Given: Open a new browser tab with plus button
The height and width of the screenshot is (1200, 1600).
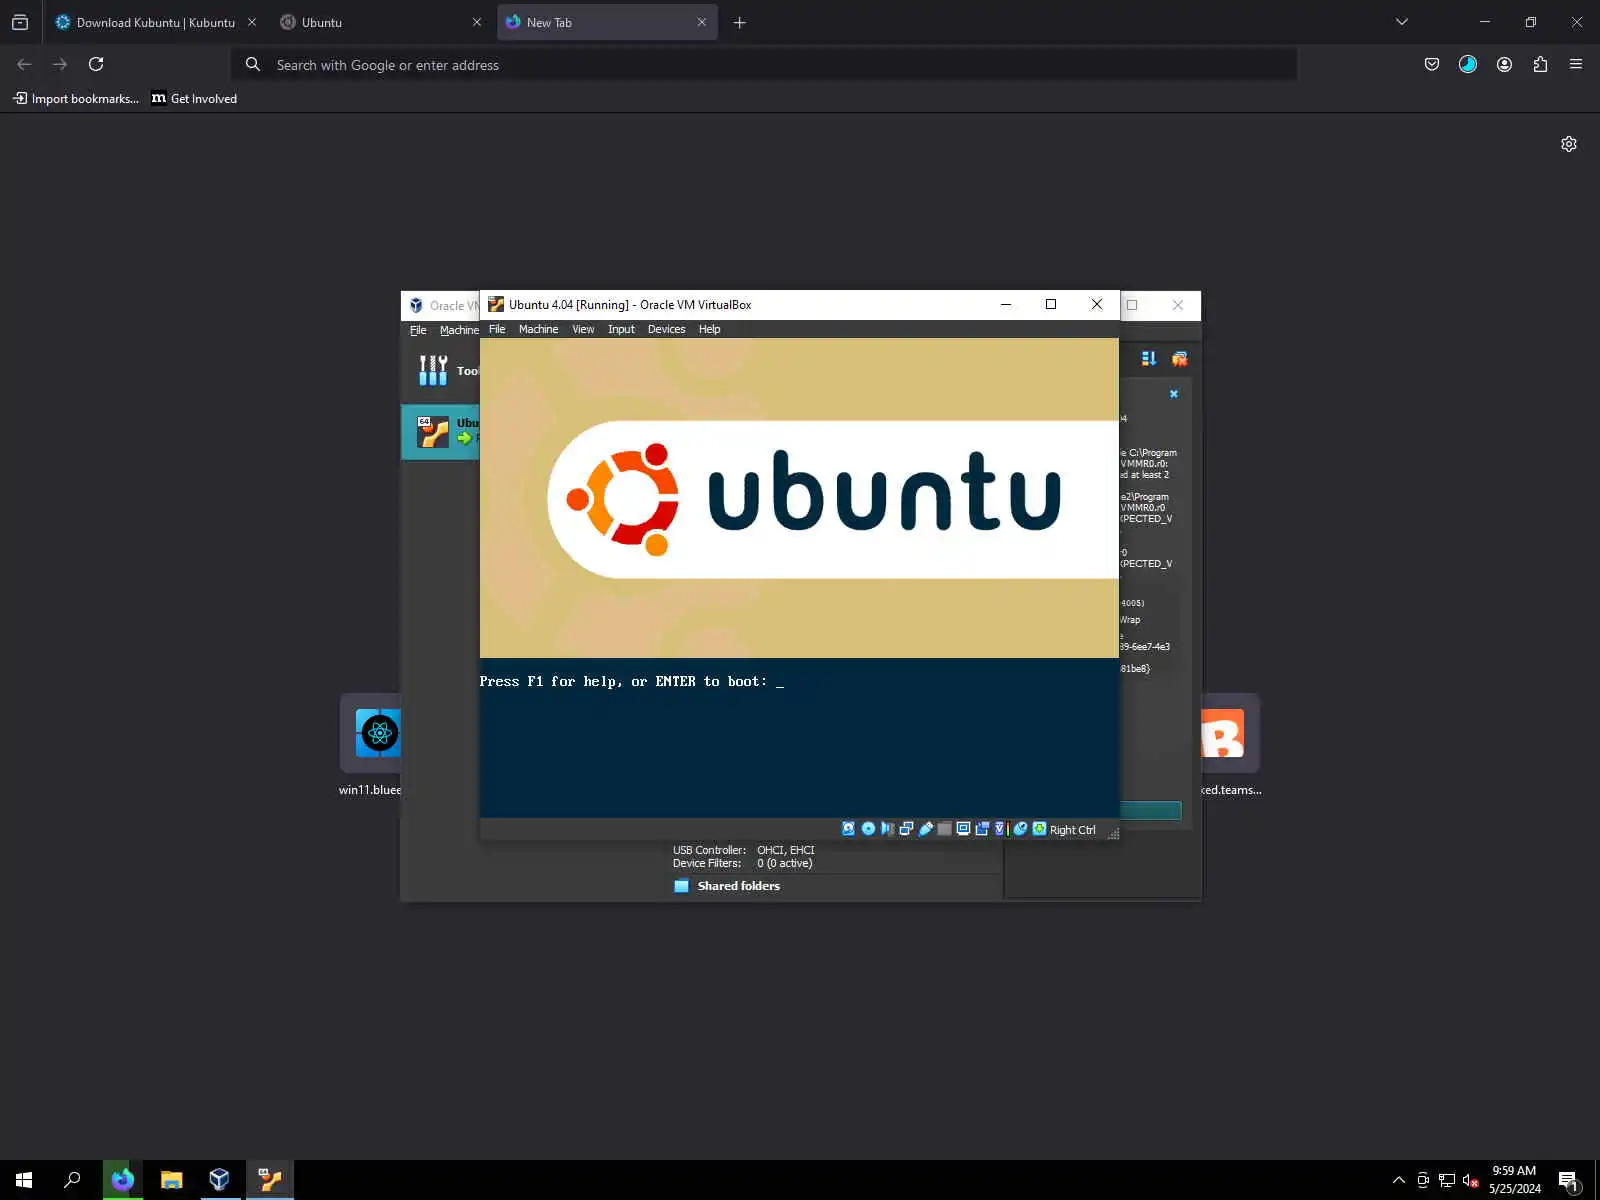Looking at the screenshot, I should point(740,22).
